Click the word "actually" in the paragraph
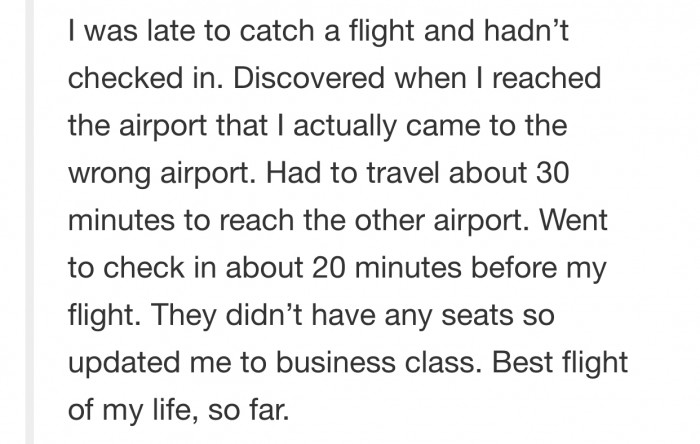 (x=345, y=125)
